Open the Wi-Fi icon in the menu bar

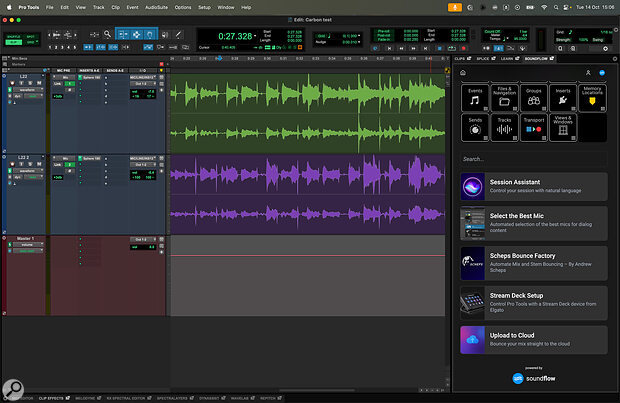[544, 8]
